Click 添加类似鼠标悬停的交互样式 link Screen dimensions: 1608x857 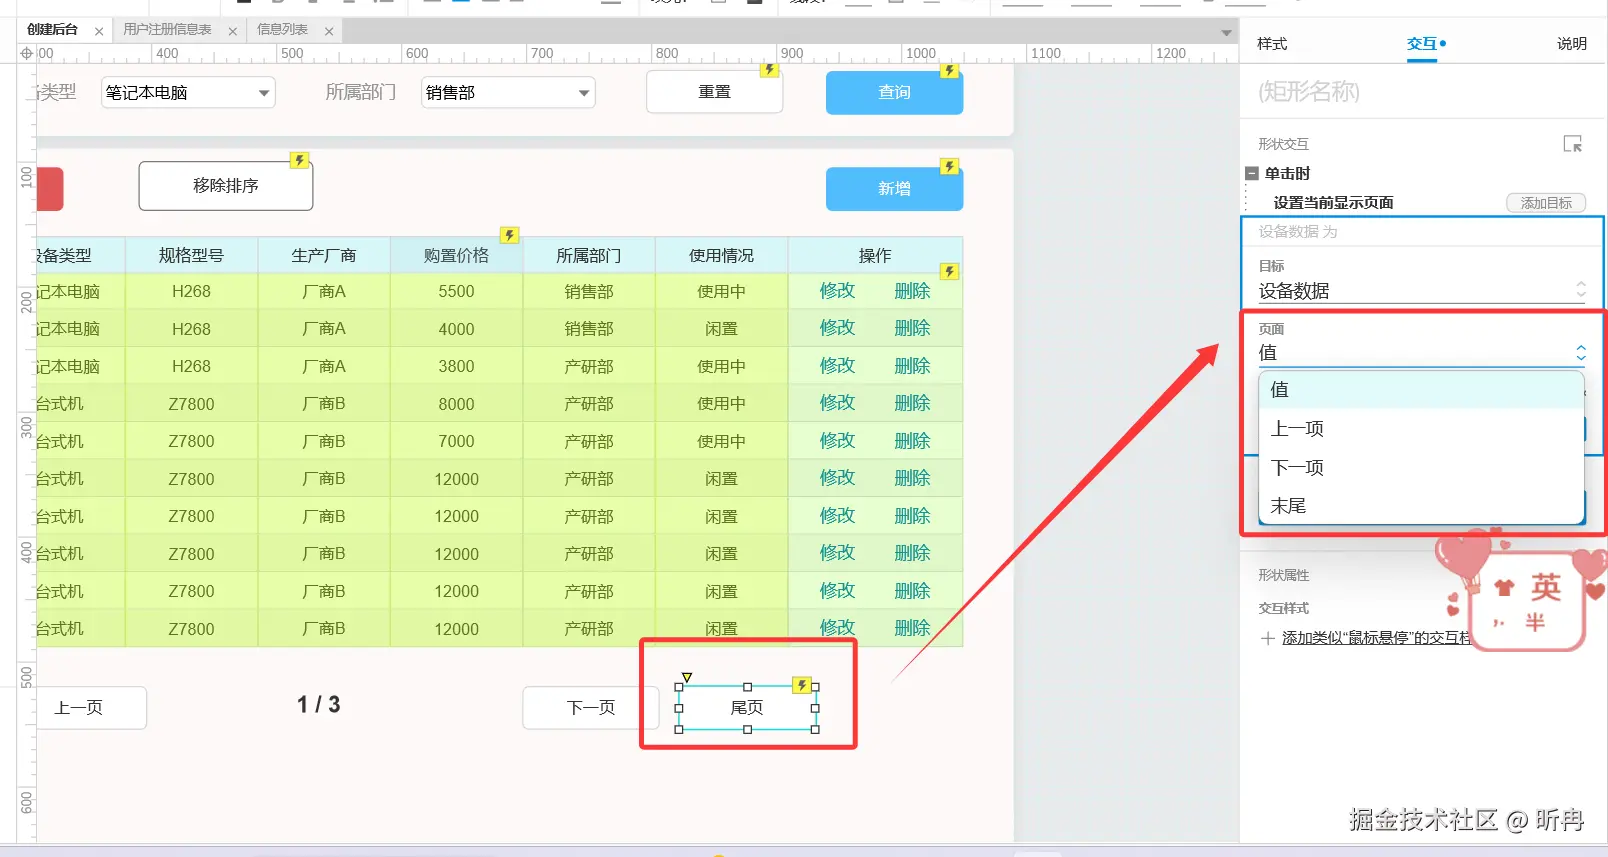[1376, 638]
